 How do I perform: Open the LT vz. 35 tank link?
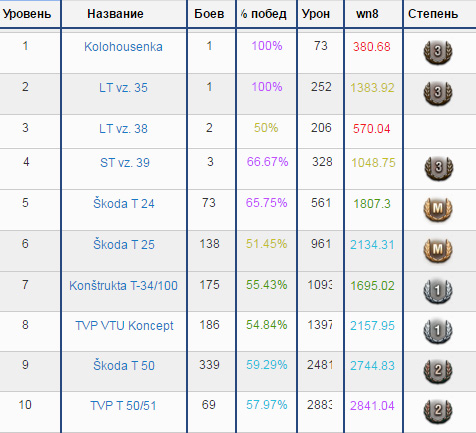coord(123,88)
